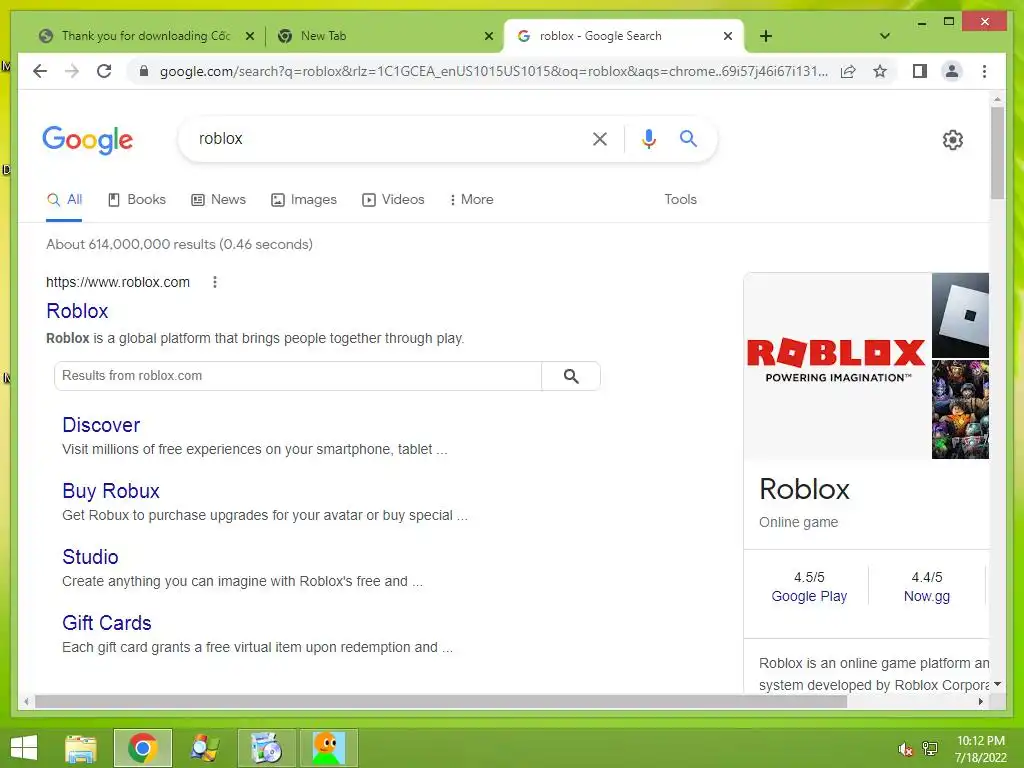The width and height of the screenshot is (1024, 768).
Task: Click the scroll down arrow
Action: coord(997,684)
